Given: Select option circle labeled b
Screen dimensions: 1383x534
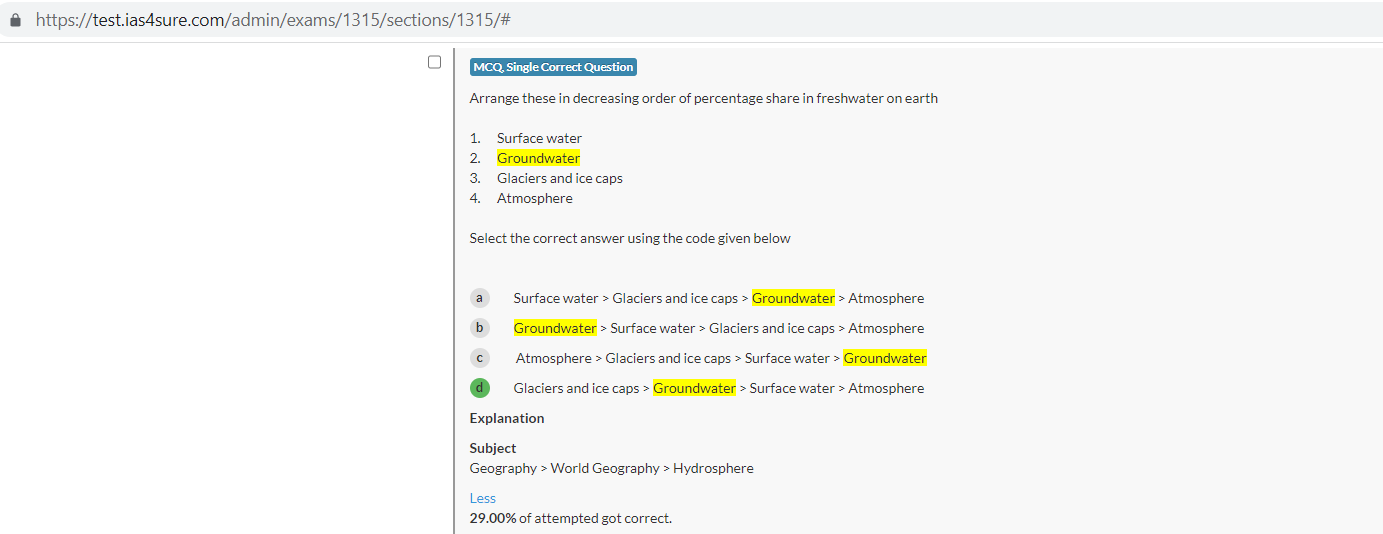Looking at the screenshot, I should (x=480, y=328).
